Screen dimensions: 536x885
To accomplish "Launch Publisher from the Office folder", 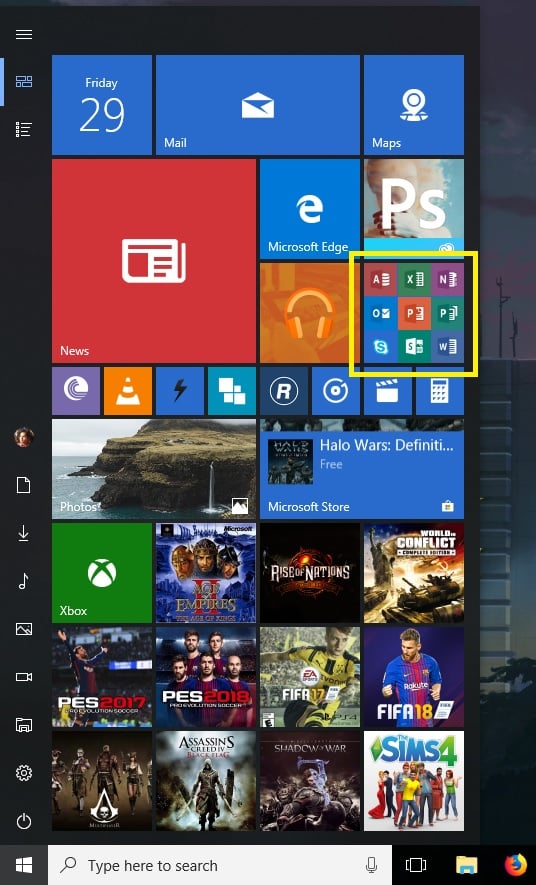I will pyautogui.click(x=448, y=313).
